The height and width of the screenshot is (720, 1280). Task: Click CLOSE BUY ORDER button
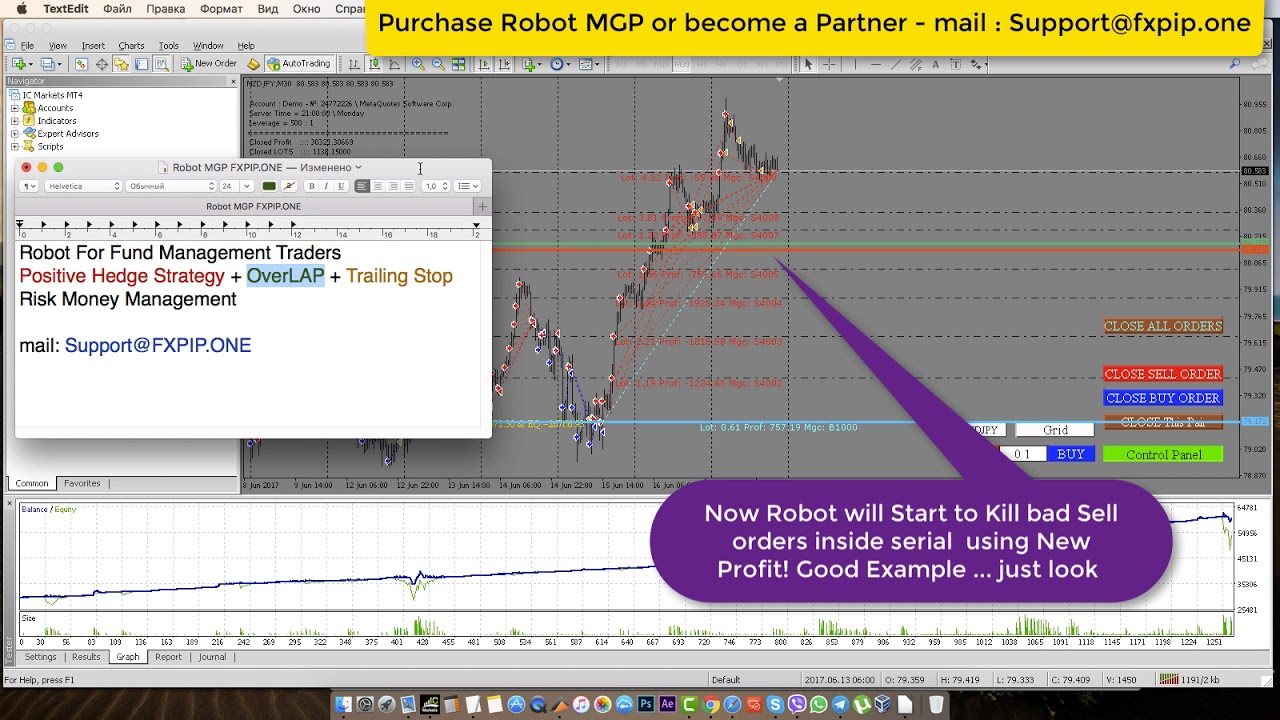[1163, 398]
